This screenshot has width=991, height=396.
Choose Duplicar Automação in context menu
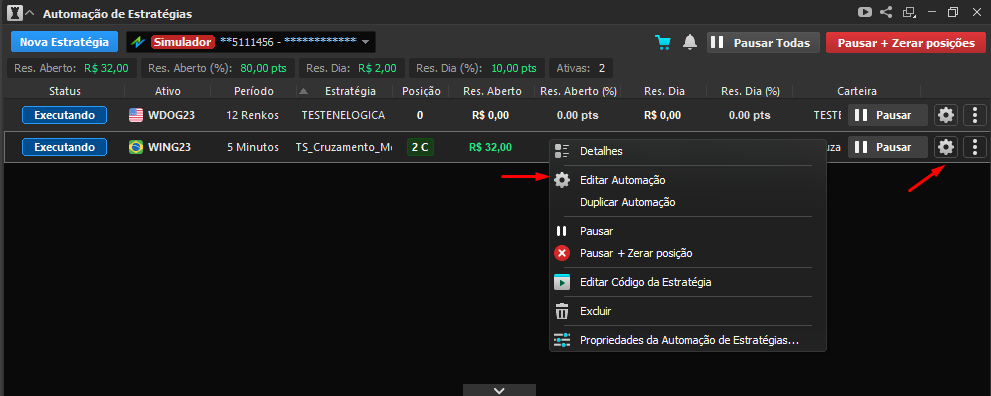[x=688, y=202]
